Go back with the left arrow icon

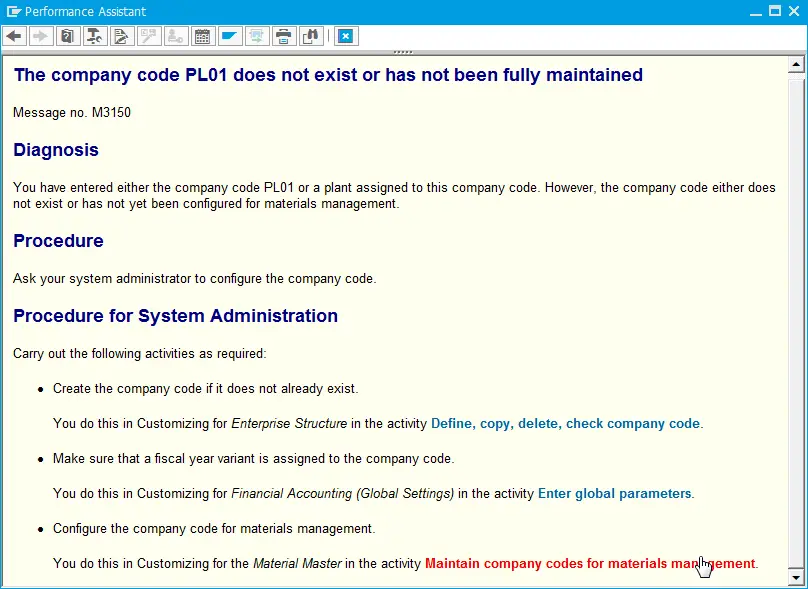click(x=14, y=37)
